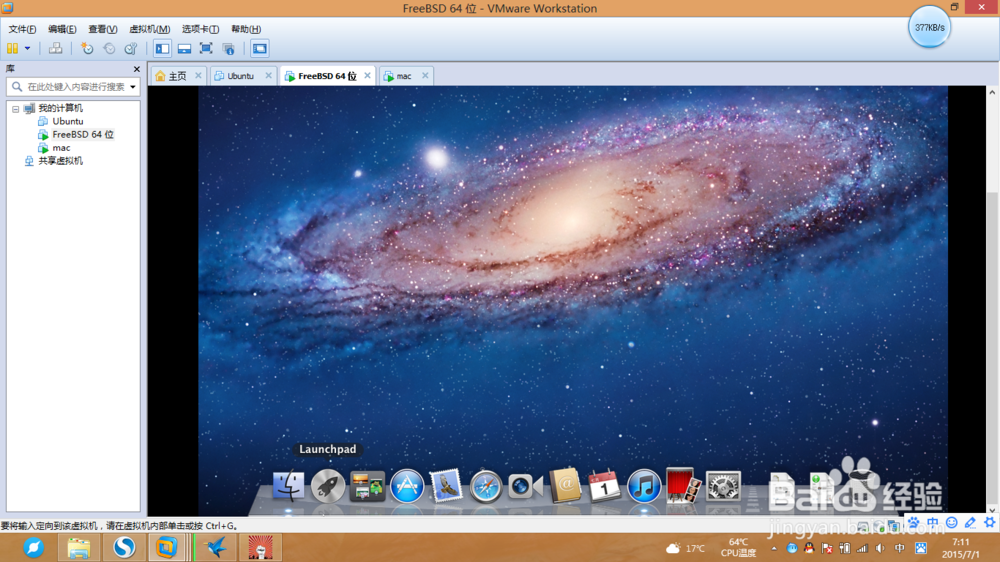Take a snapshot with the snapshot icon
Image resolution: width=1000 pixels, height=562 pixels.
[x=87, y=48]
